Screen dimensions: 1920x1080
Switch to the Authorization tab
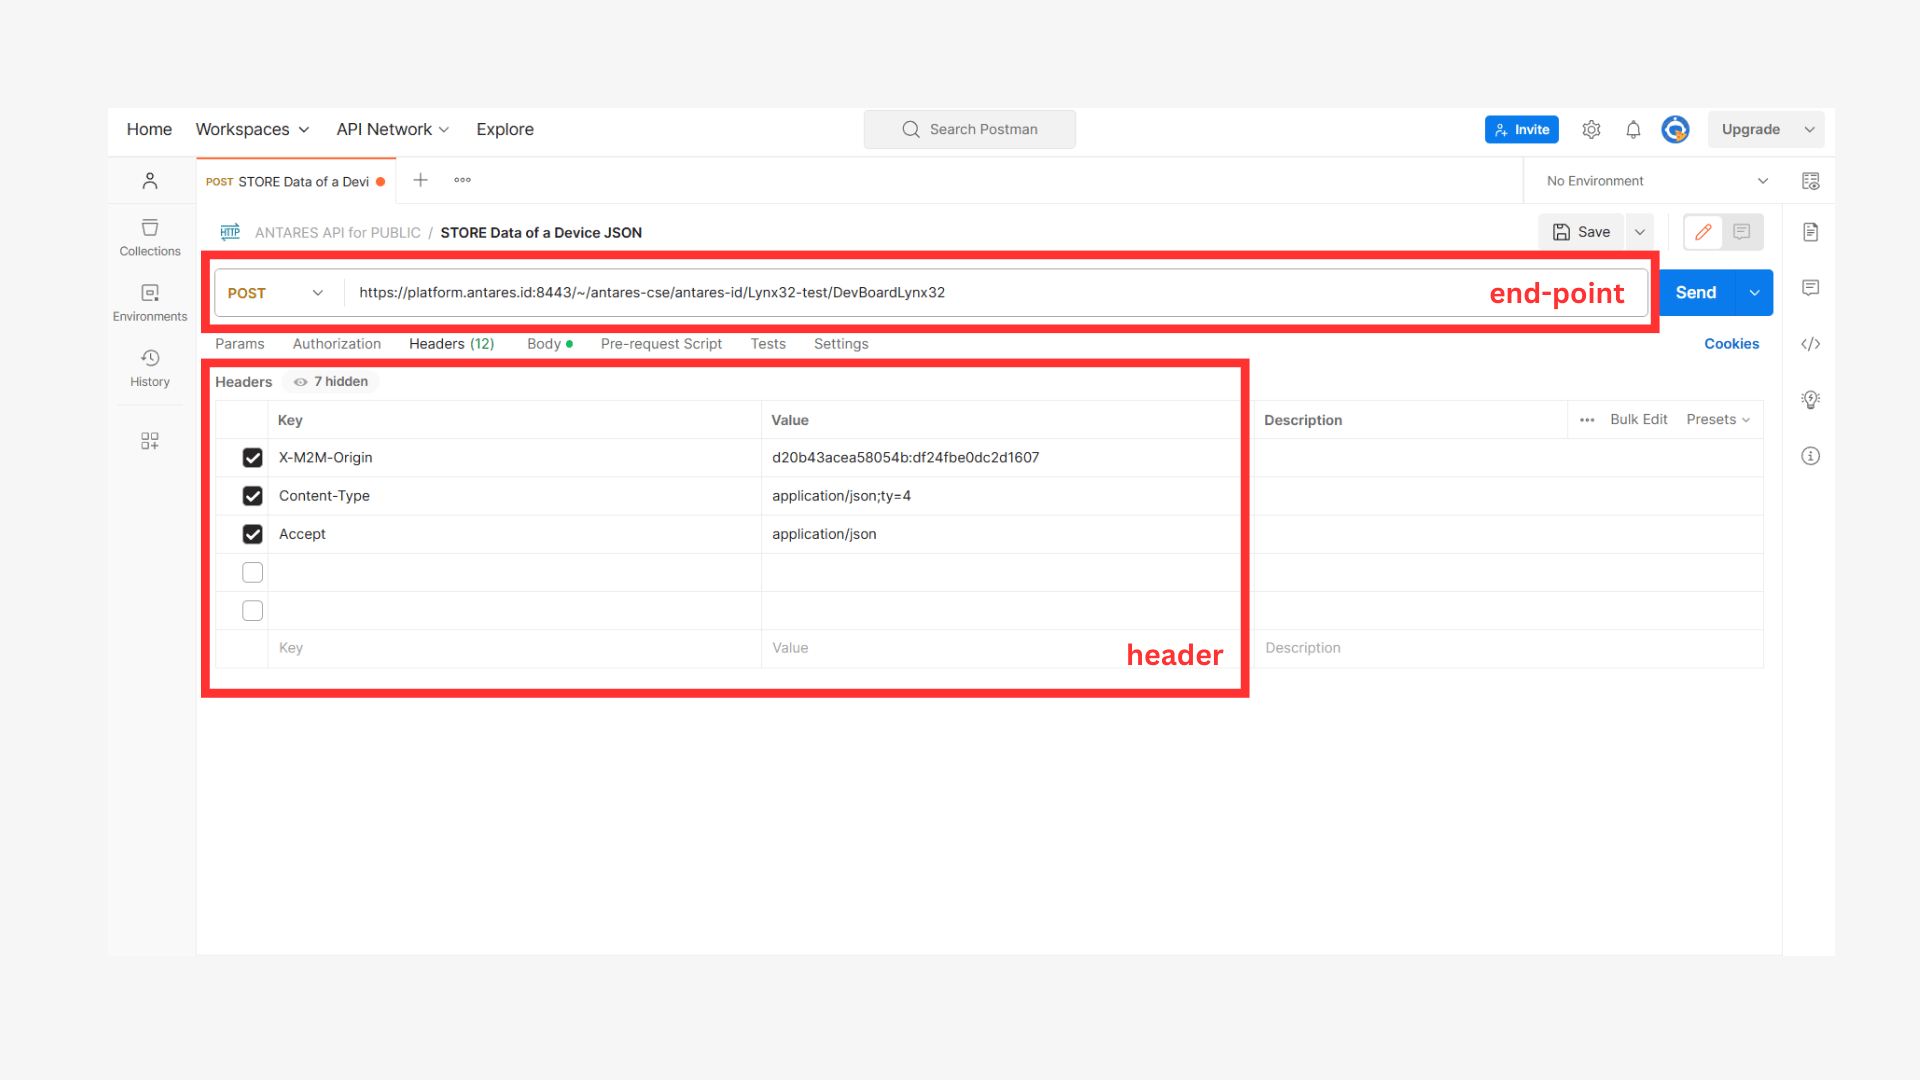[x=337, y=344]
